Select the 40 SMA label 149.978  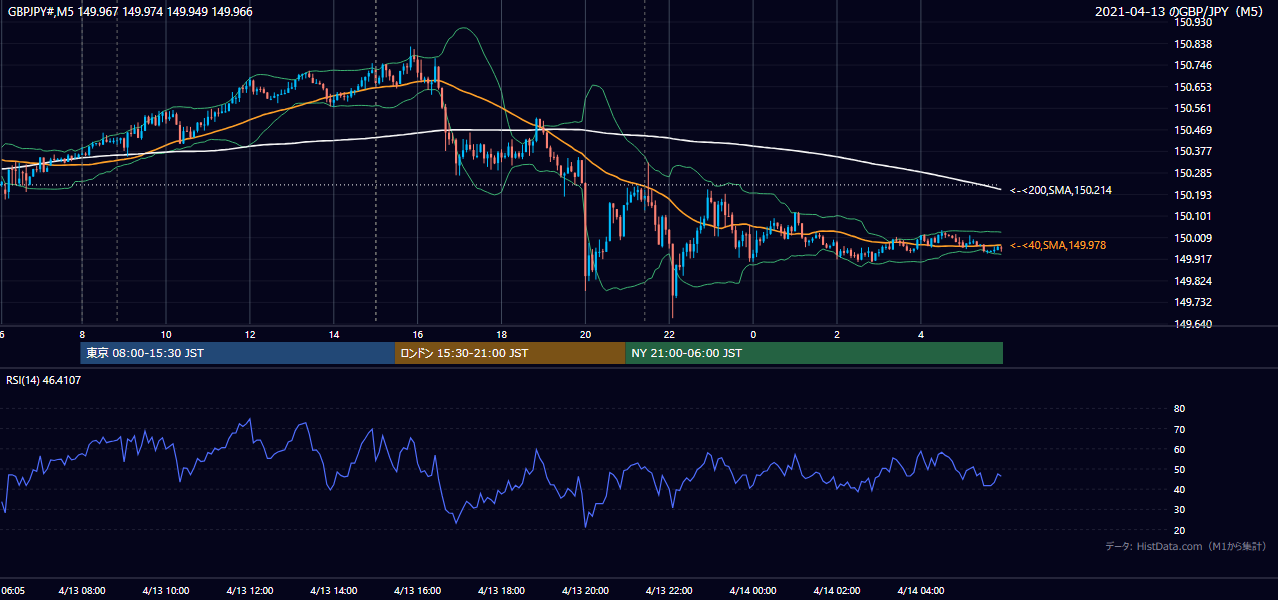pos(1058,245)
